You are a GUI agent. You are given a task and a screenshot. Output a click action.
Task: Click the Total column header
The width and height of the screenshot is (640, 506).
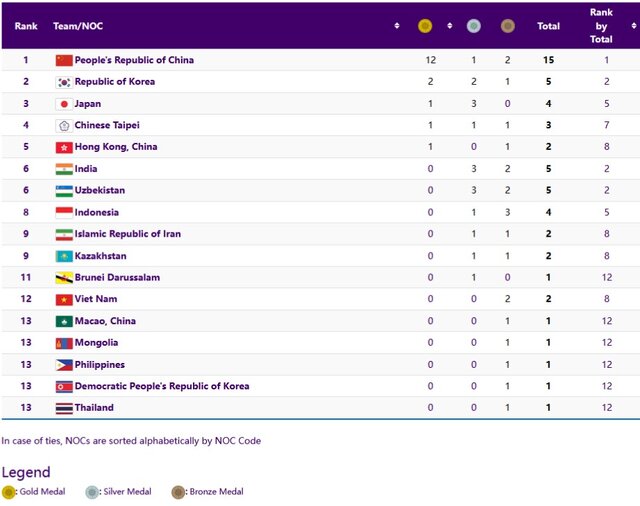[x=548, y=26]
